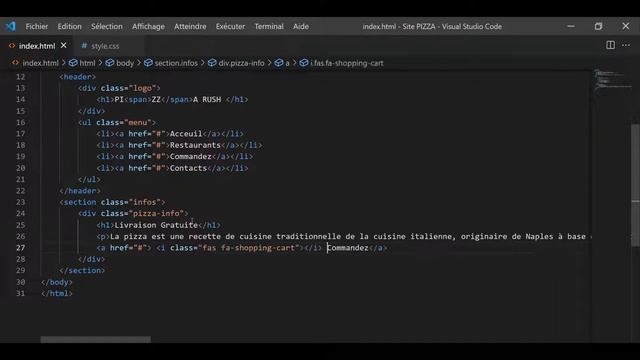Screen dimensions: 640x360
Task: Click the closing </header> tag
Action: click(x=80, y=191)
